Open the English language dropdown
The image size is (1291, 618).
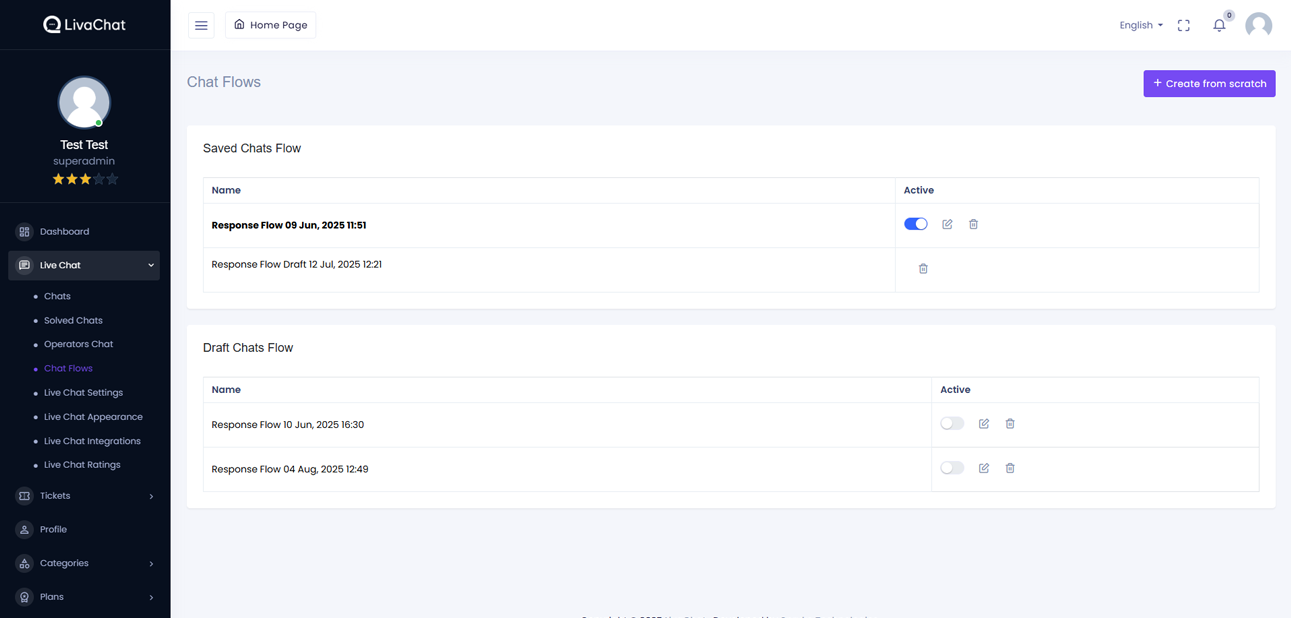[x=1140, y=25]
